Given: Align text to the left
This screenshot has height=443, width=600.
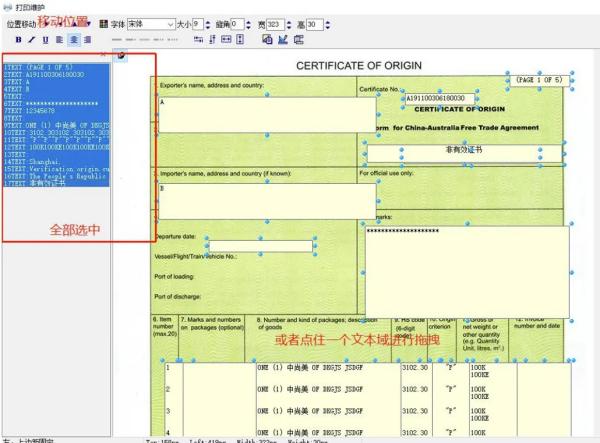Looking at the screenshot, I should point(61,38).
